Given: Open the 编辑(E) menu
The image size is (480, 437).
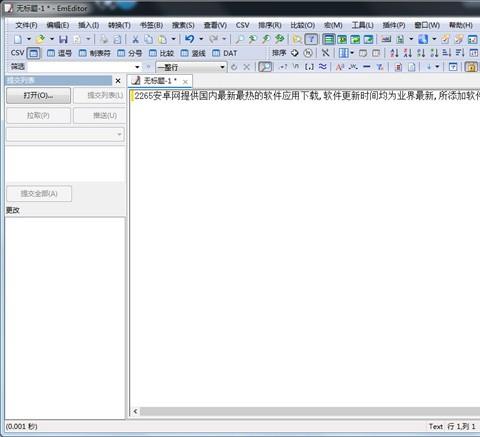Looking at the screenshot, I should coord(58,25).
